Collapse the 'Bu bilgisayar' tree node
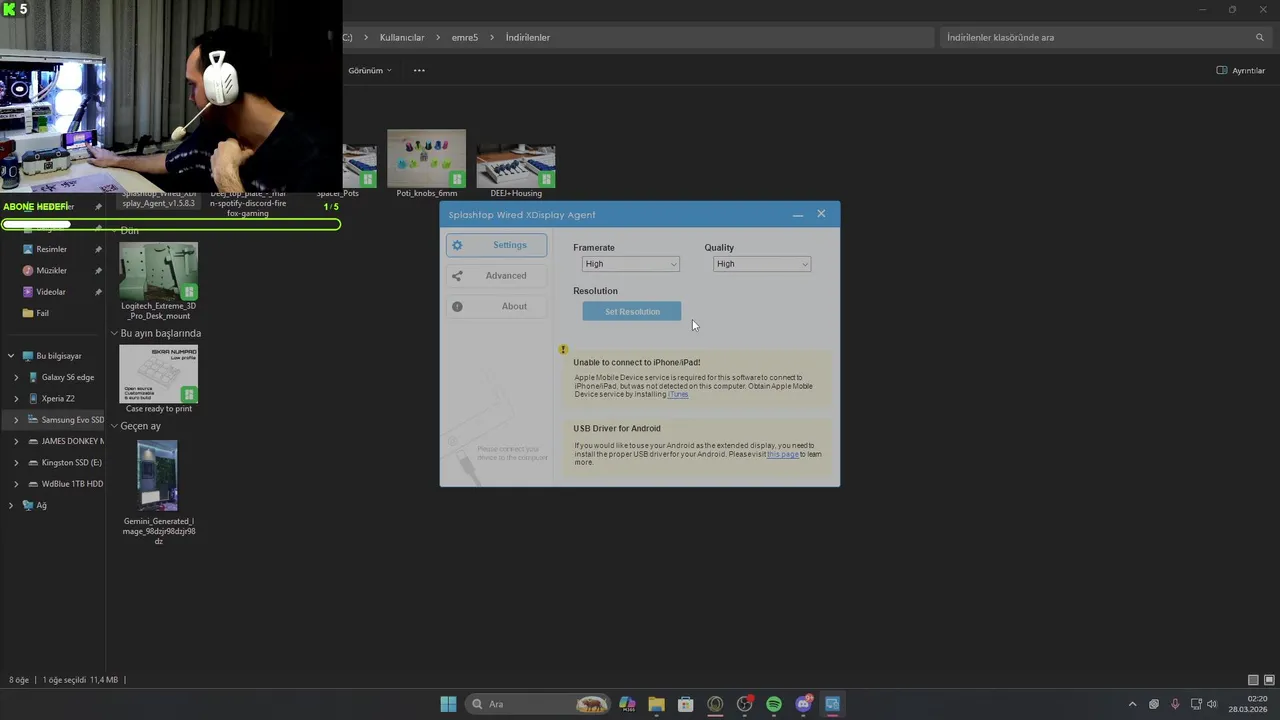Image resolution: width=1280 pixels, height=720 pixels. point(11,356)
